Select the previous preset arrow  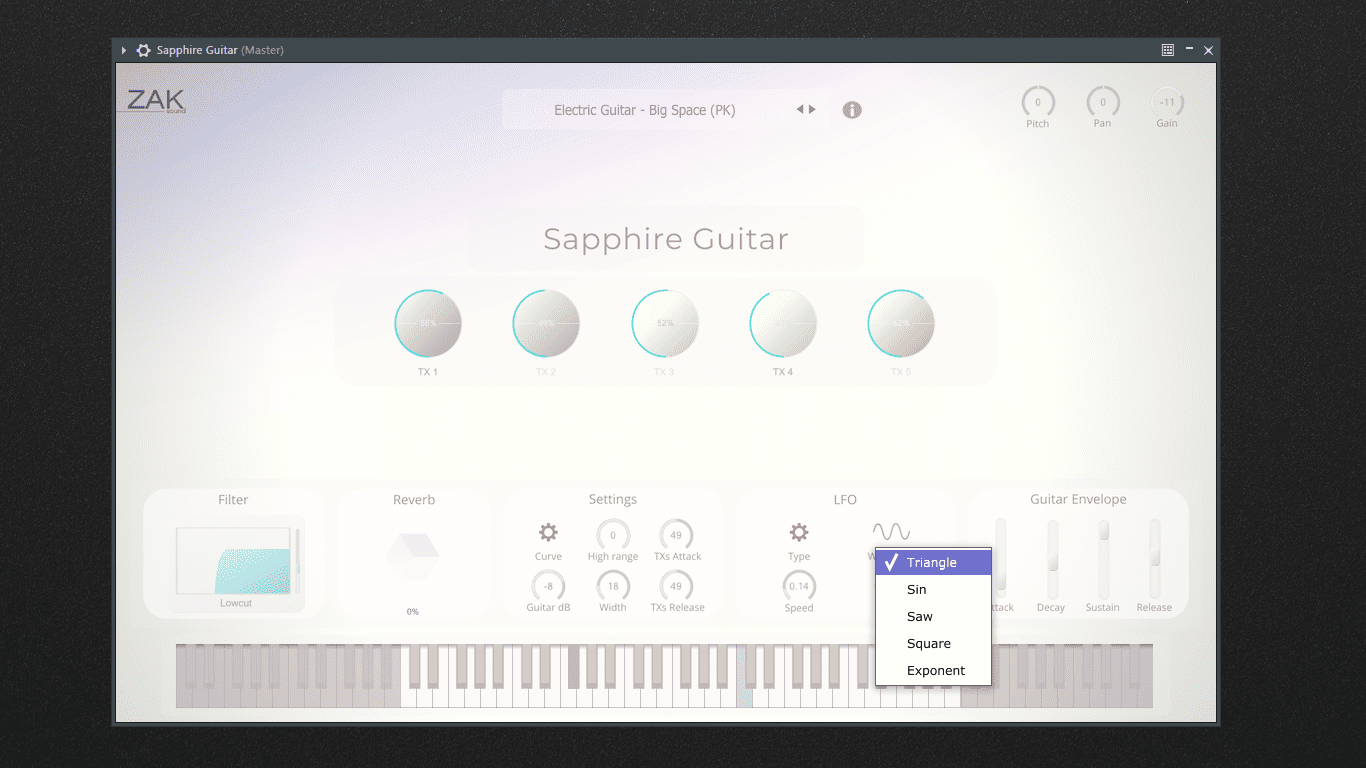tap(800, 110)
